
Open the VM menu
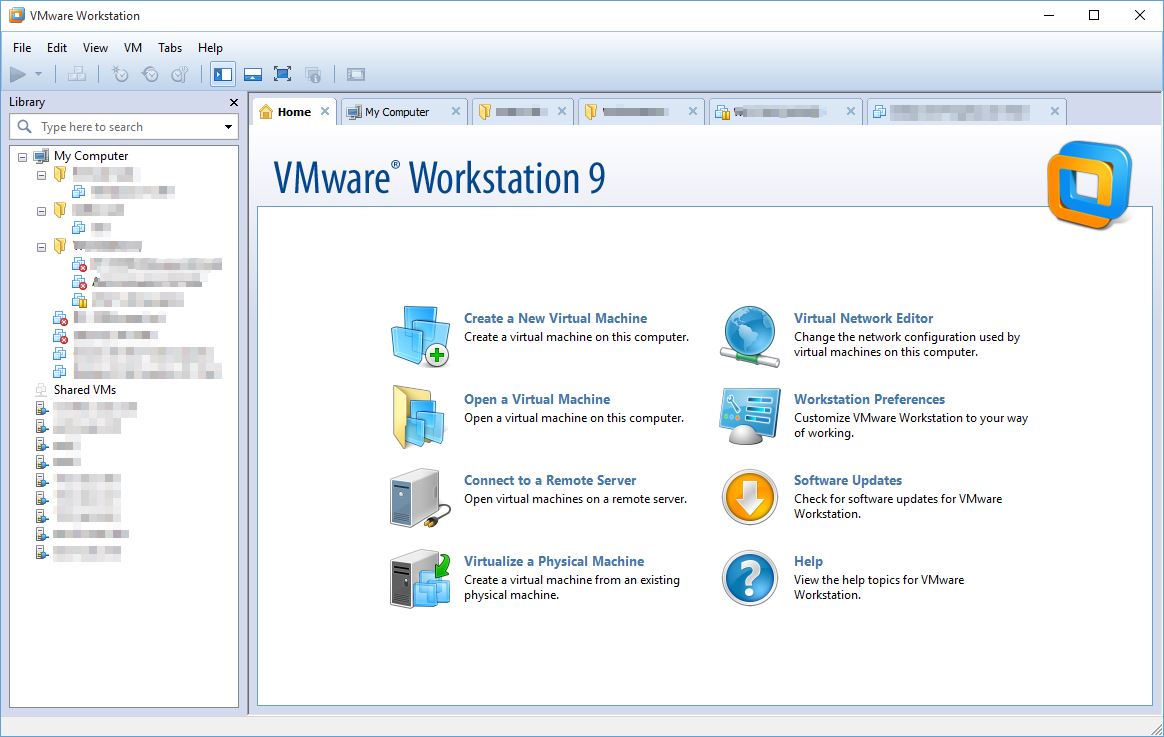coord(133,48)
